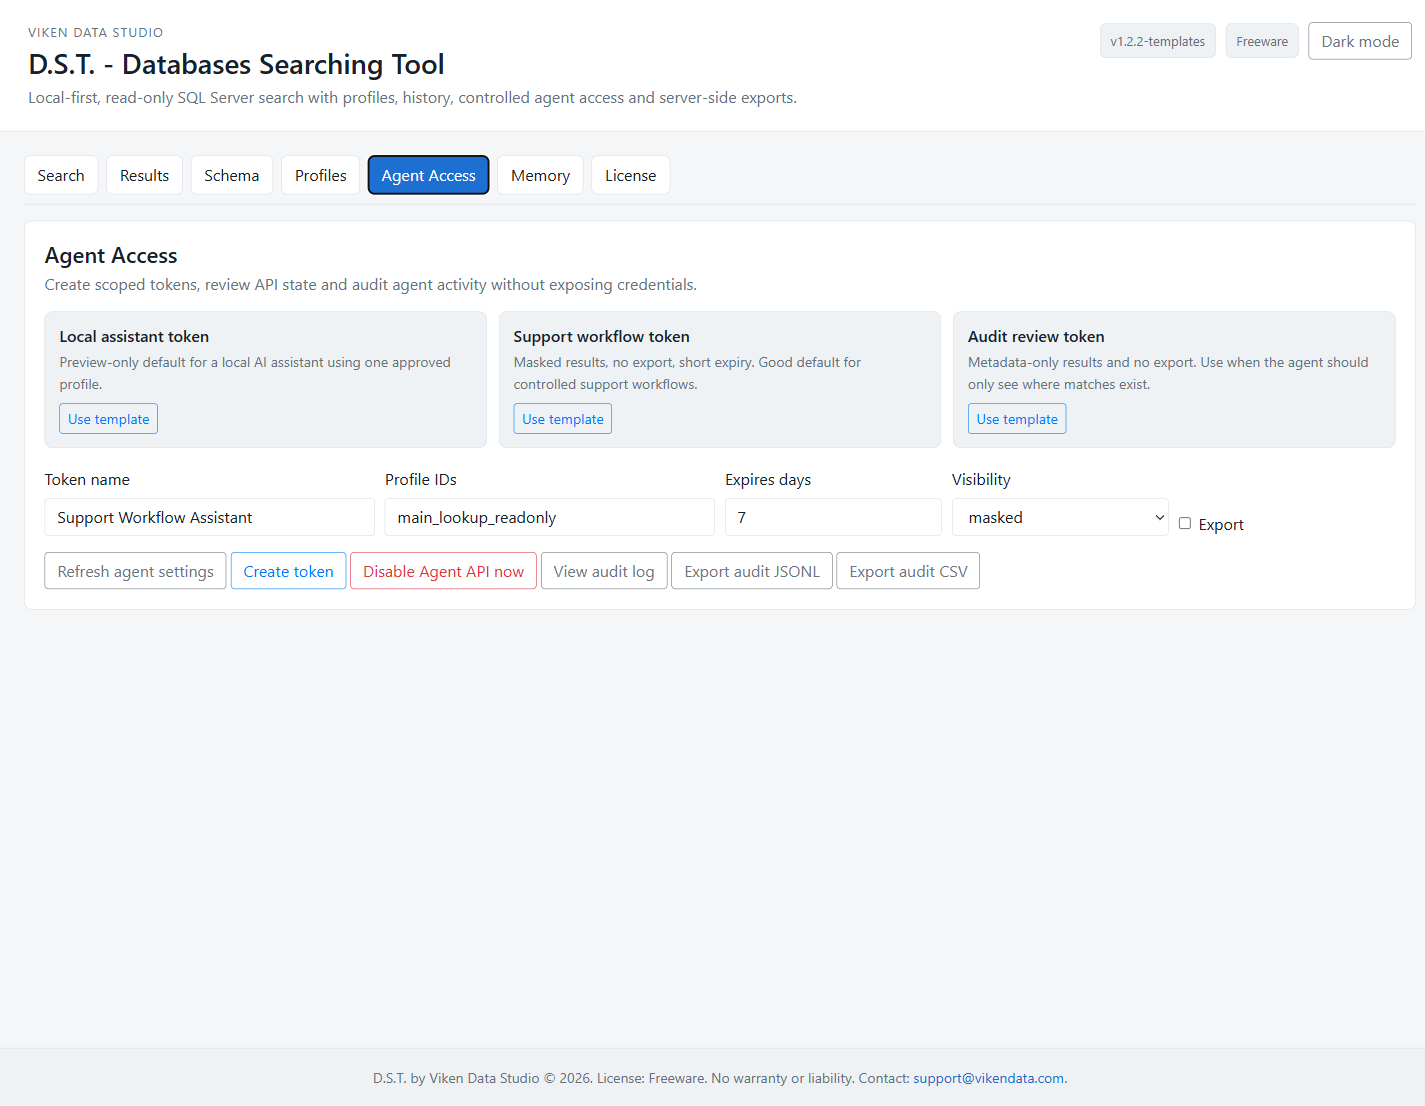Image resolution: width=1425 pixels, height=1106 pixels.
Task: Click the Local assistant token heading
Action: (x=134, y=337)
